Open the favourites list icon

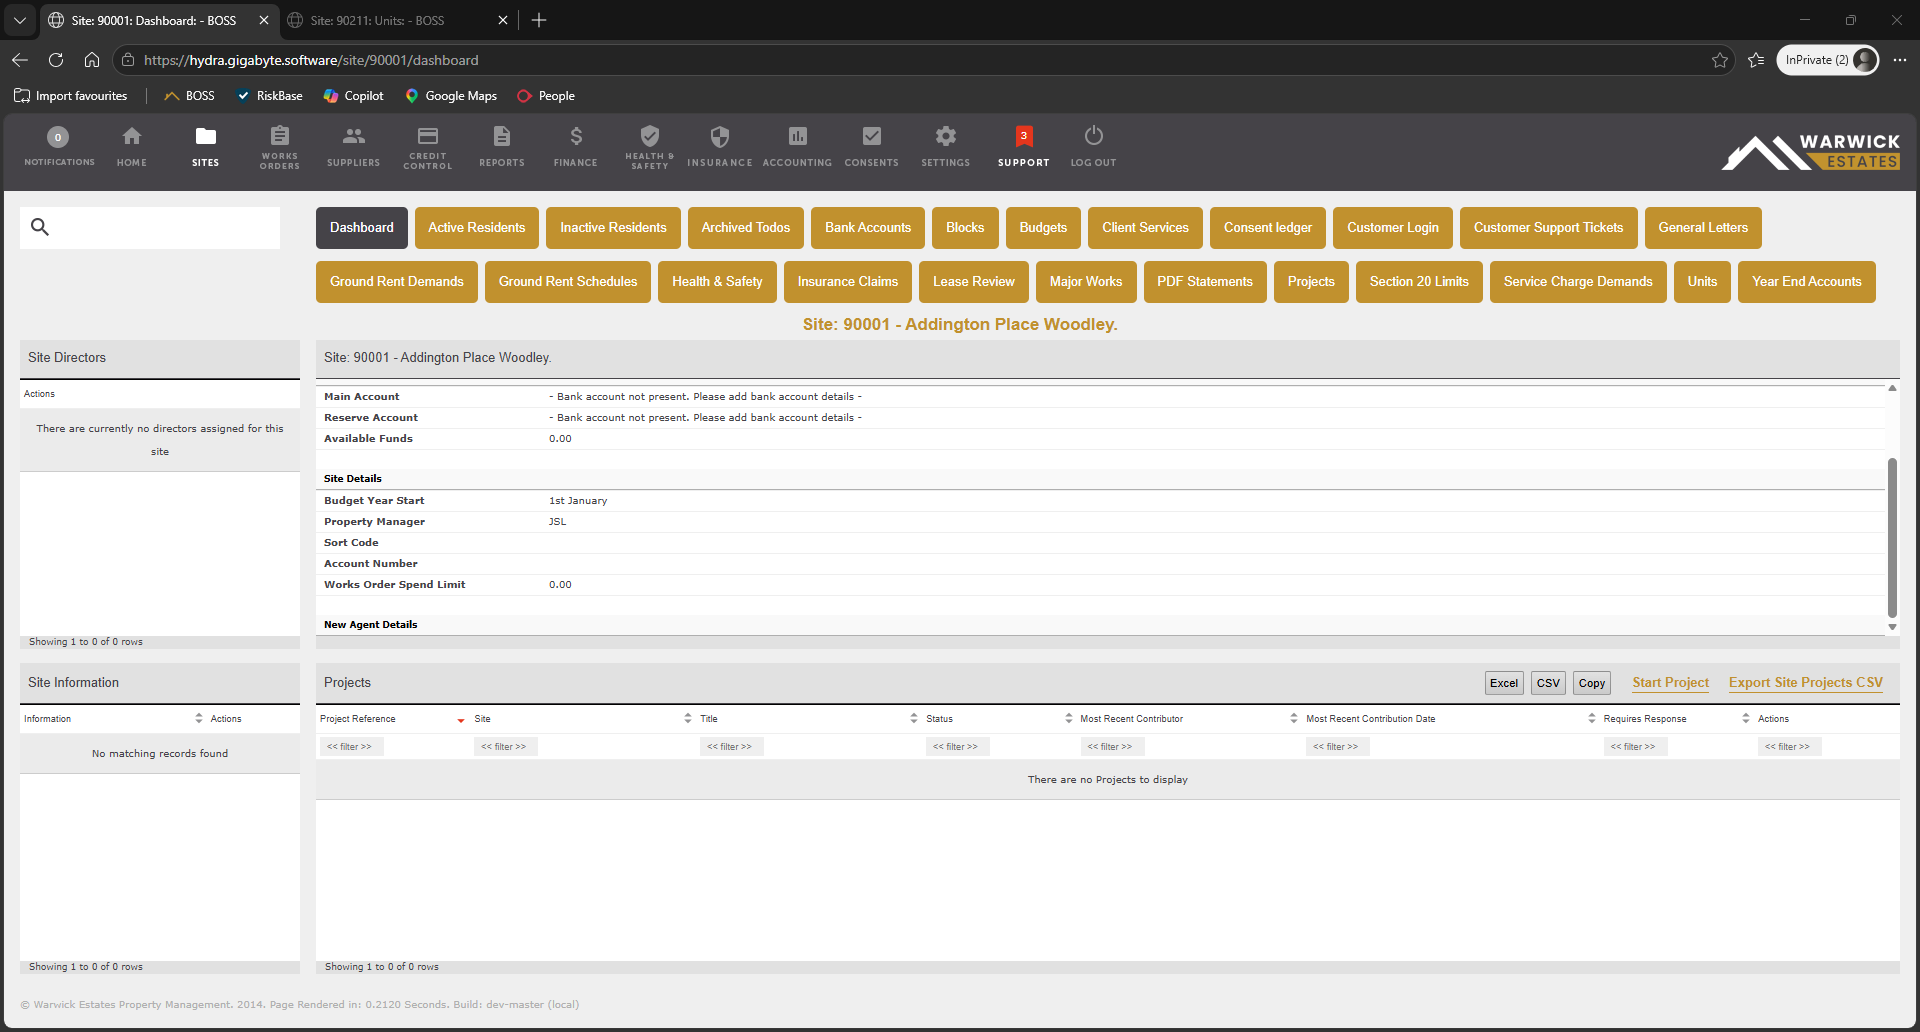[1756, 60]
